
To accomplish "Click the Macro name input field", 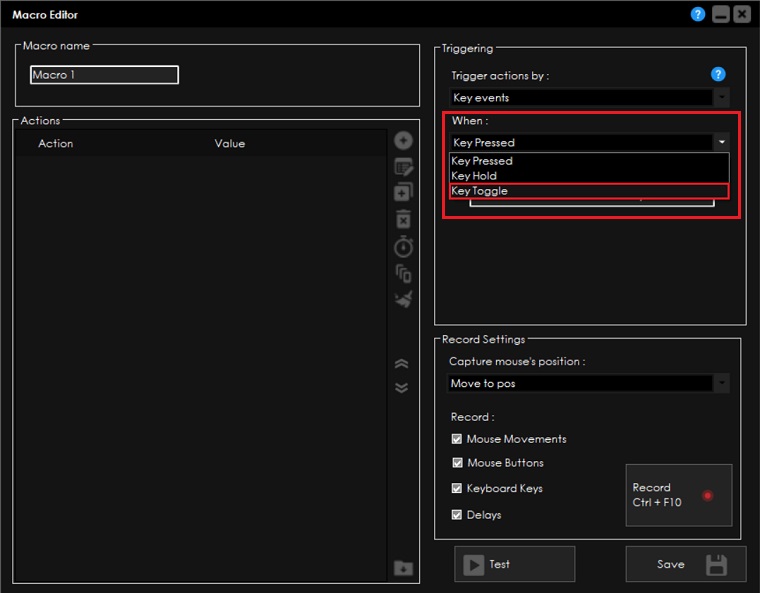I will (104, 75).
